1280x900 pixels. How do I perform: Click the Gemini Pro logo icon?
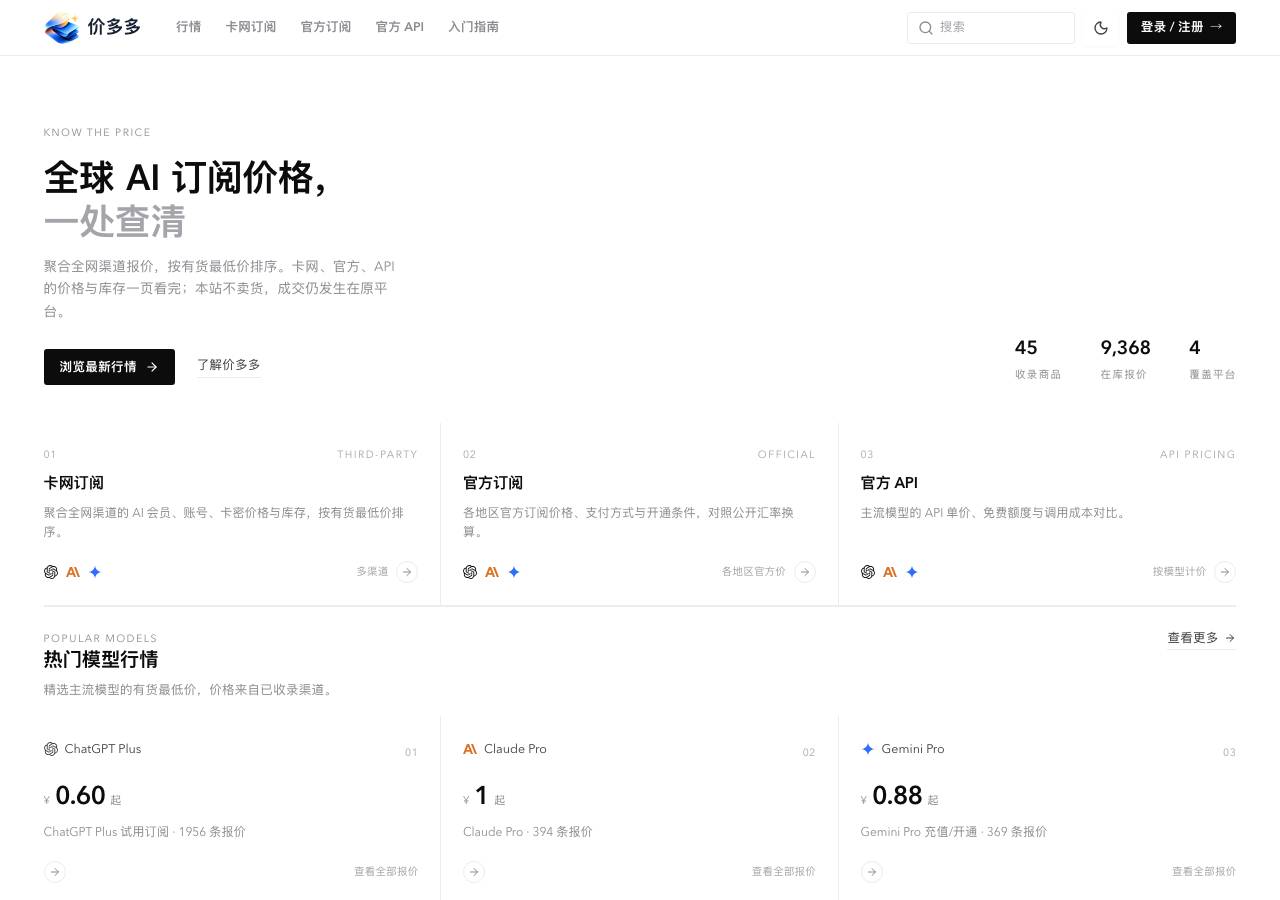coord(868,749)
